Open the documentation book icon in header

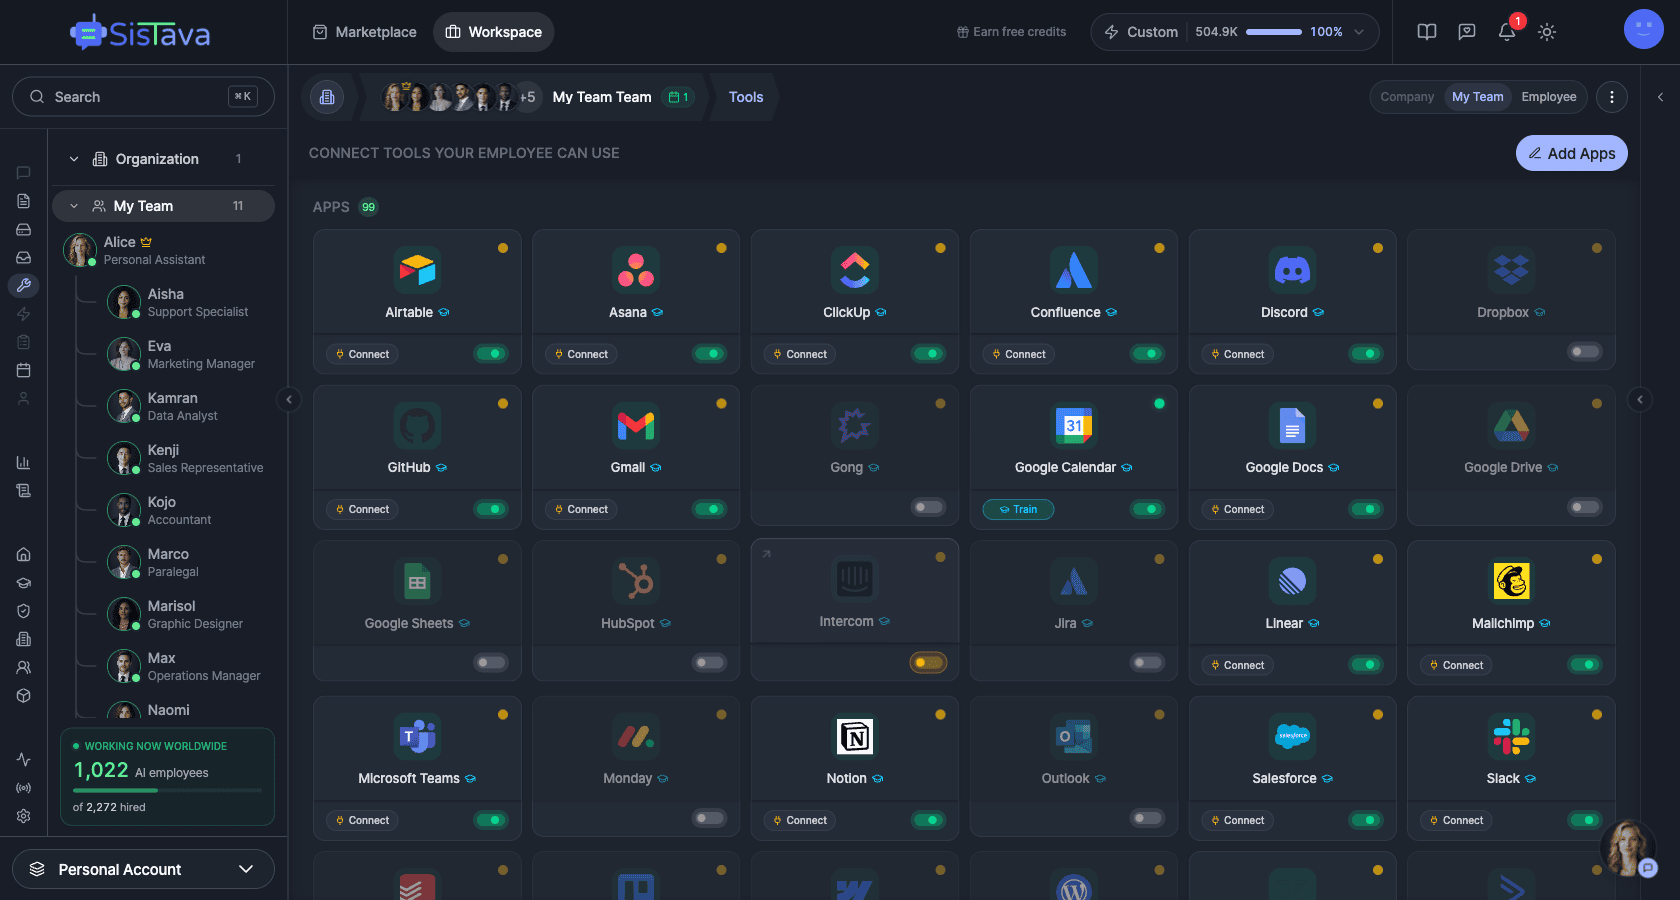1427,32
